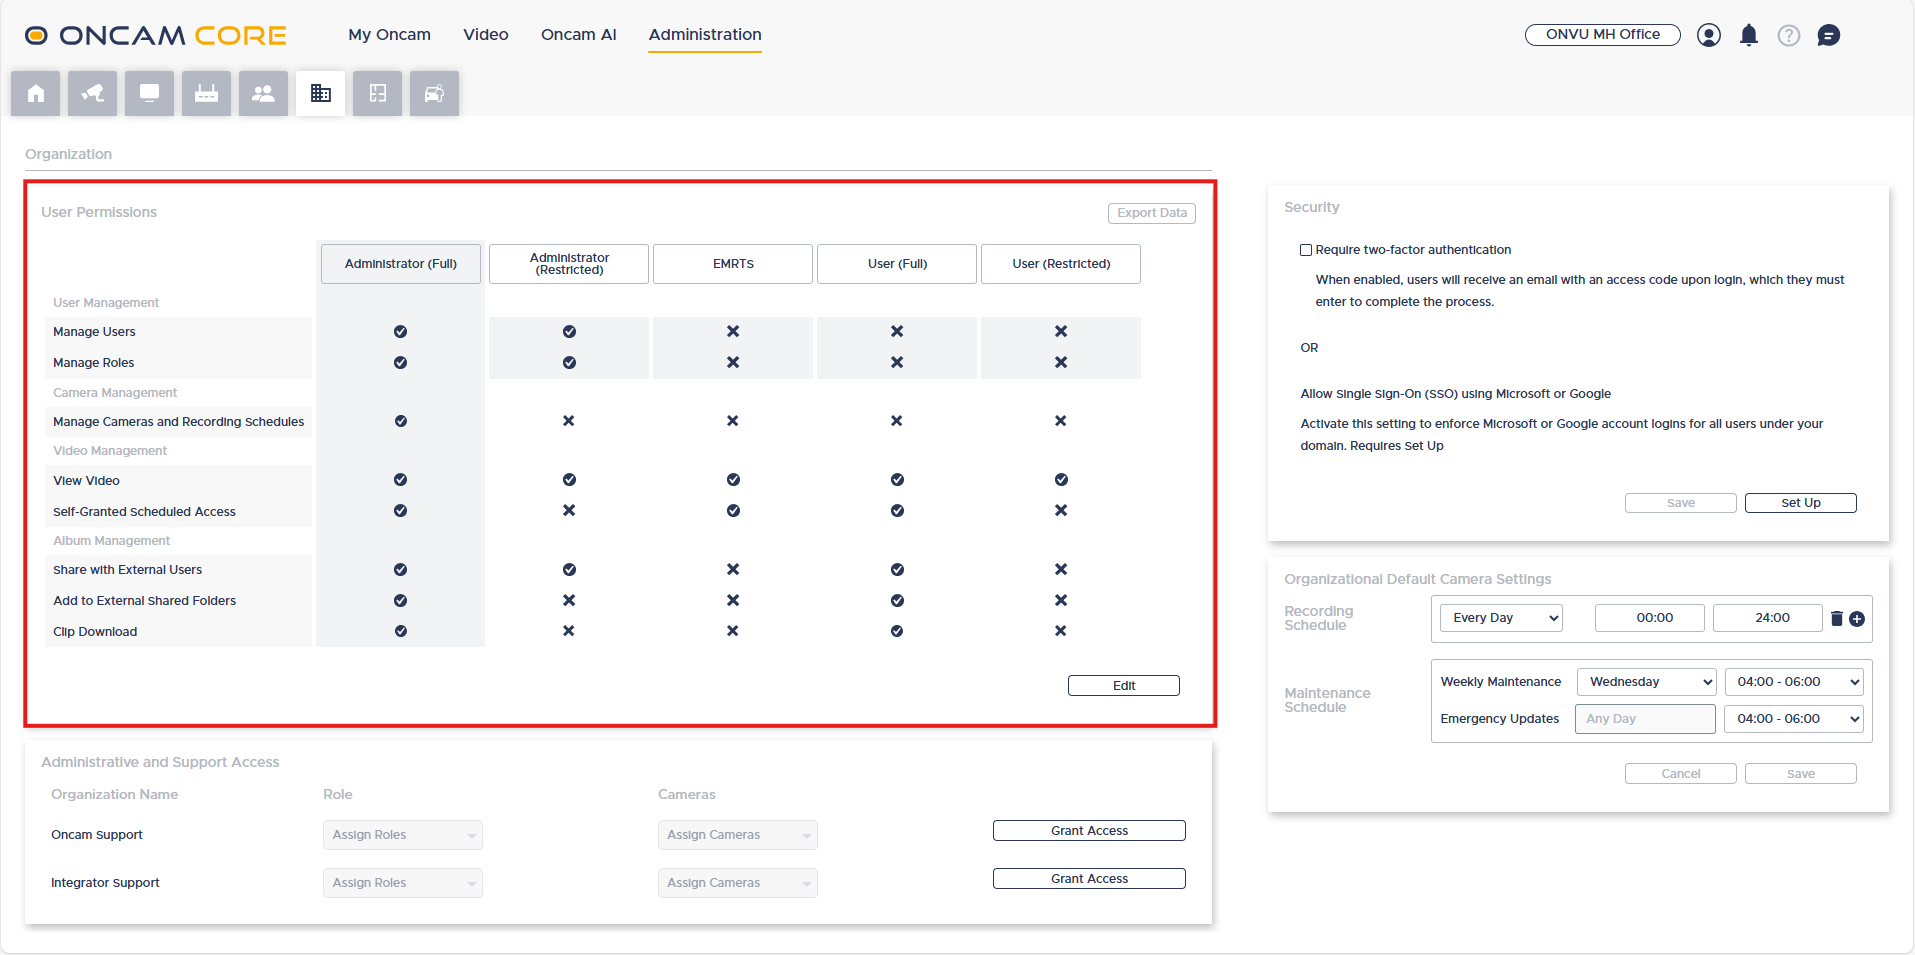
Task: Click the Self-Granted Scheduled Access row label
Action: pyautogui.click(x=144, y=512)
